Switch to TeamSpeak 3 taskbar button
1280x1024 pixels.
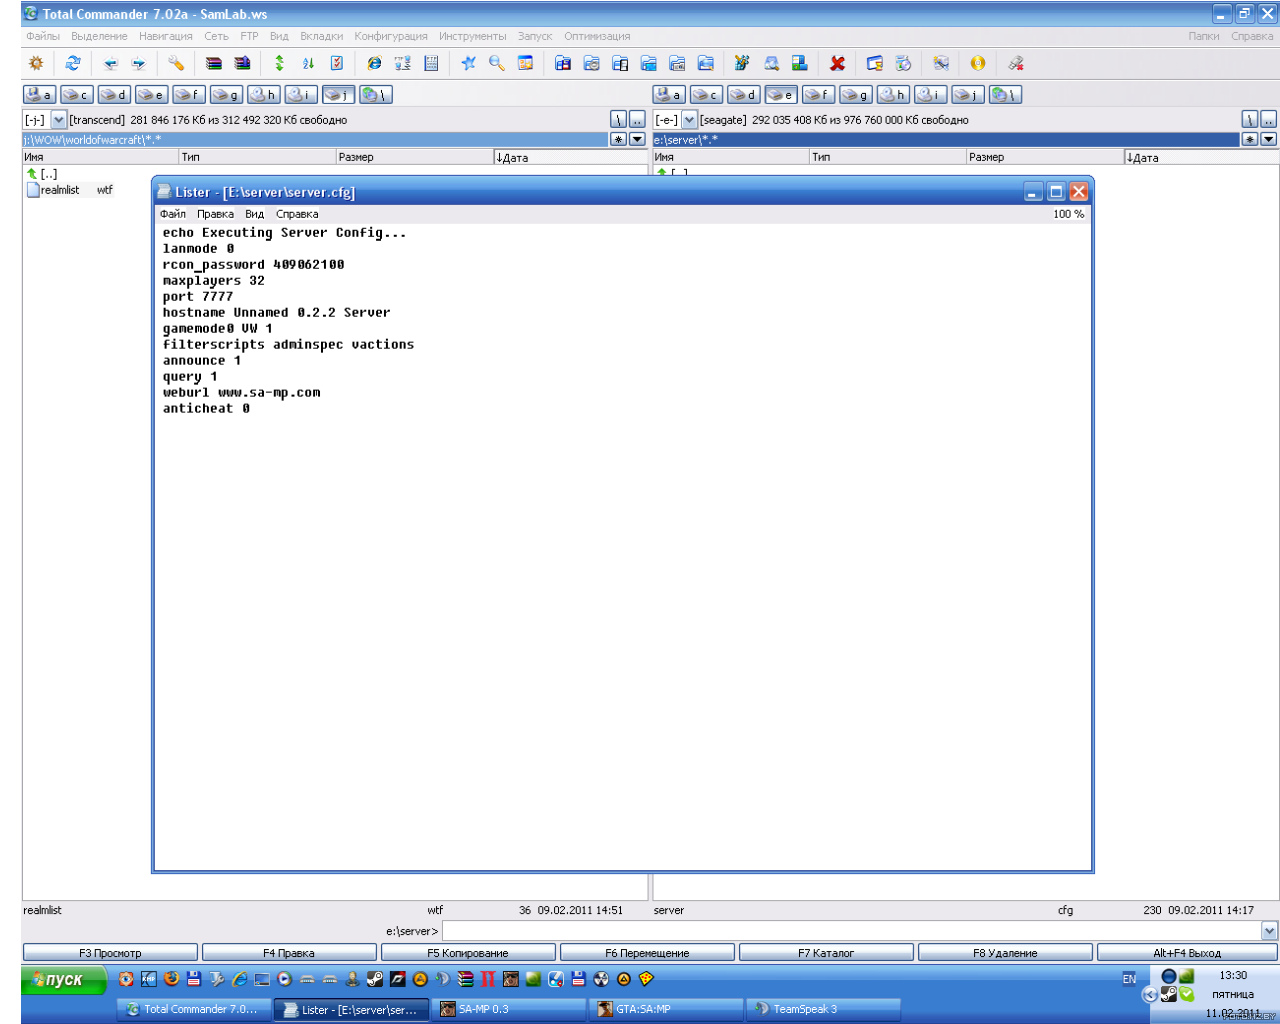(x=824, y=1009)
